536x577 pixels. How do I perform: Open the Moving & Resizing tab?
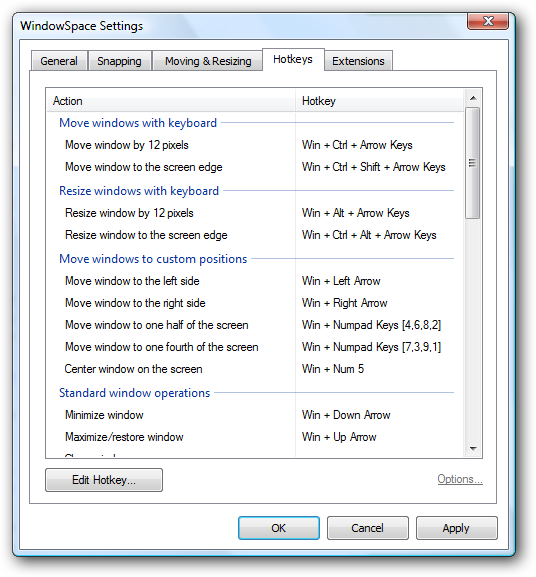[208, 61]
